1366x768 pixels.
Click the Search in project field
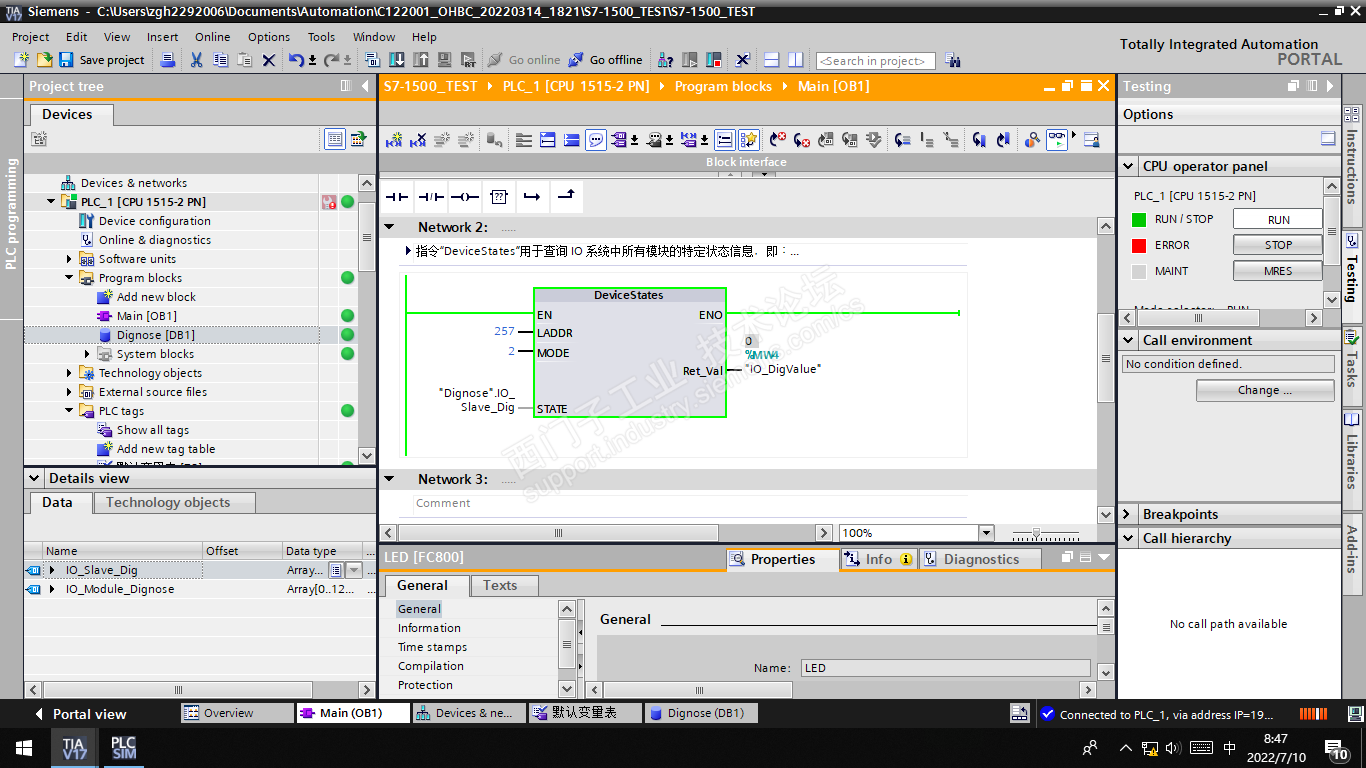(876, 61)
